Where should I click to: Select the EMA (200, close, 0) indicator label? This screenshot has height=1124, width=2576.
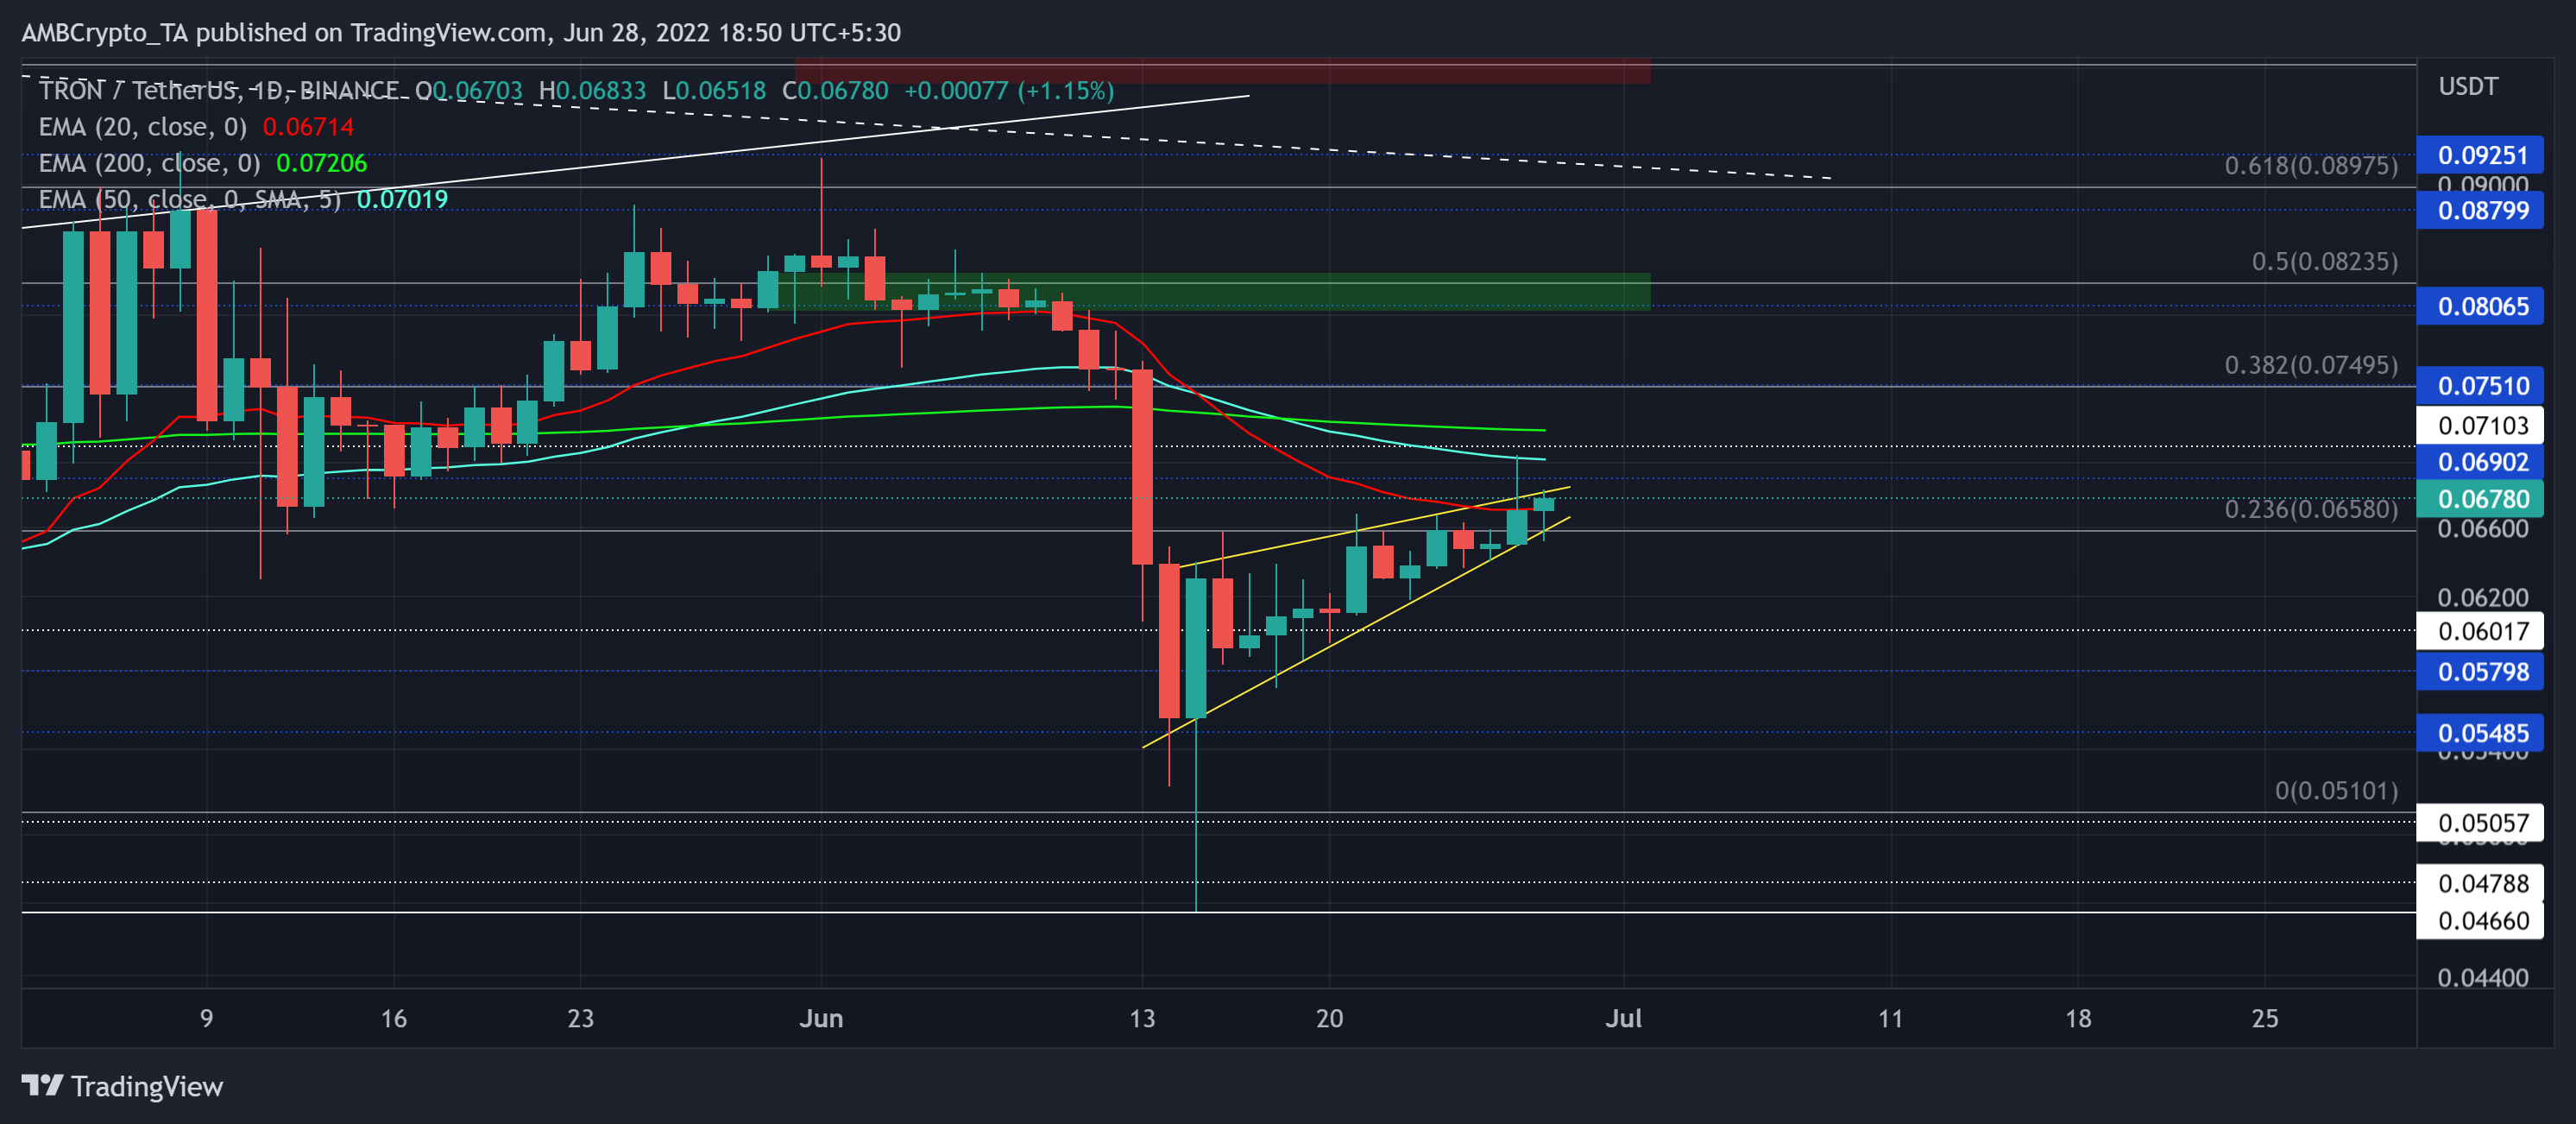149,163
